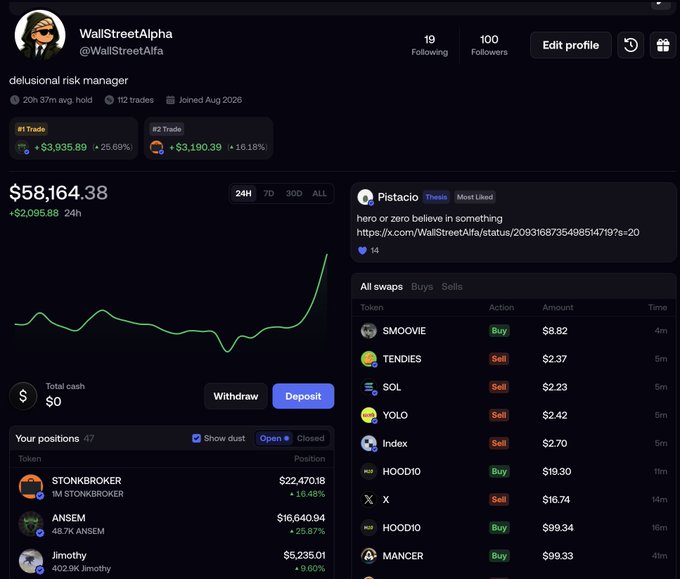Click the YOLO token icon in swaps
This screenshot has width=680, height=579.
coord(369,415)
